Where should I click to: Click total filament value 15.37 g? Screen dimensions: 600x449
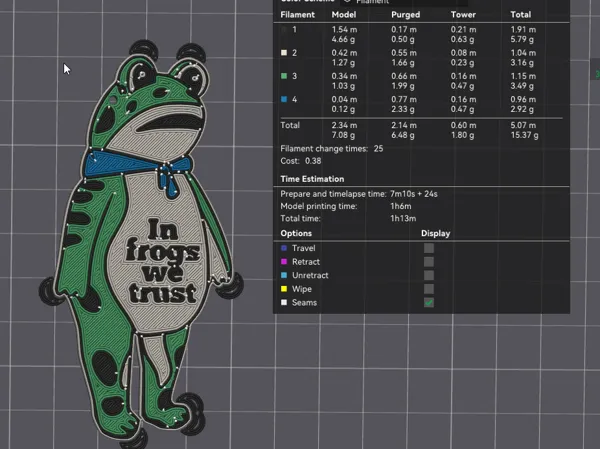coord(525,135)
